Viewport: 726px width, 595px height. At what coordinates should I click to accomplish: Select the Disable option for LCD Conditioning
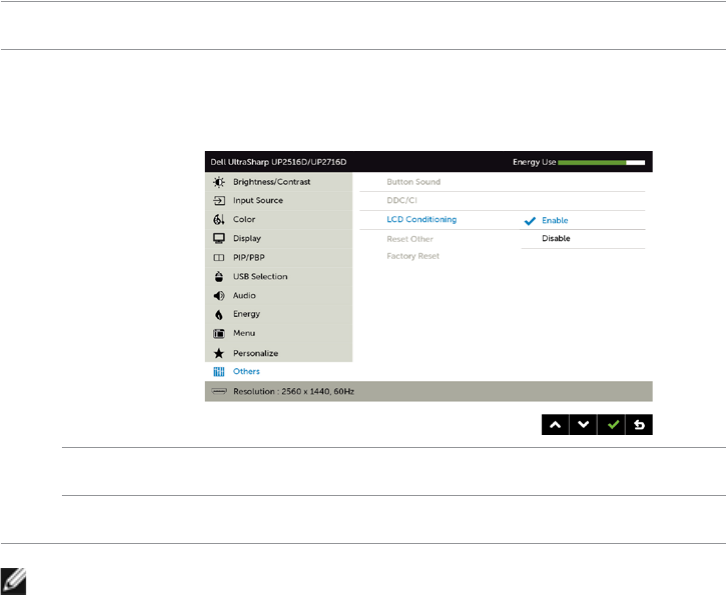coord(556,238)
